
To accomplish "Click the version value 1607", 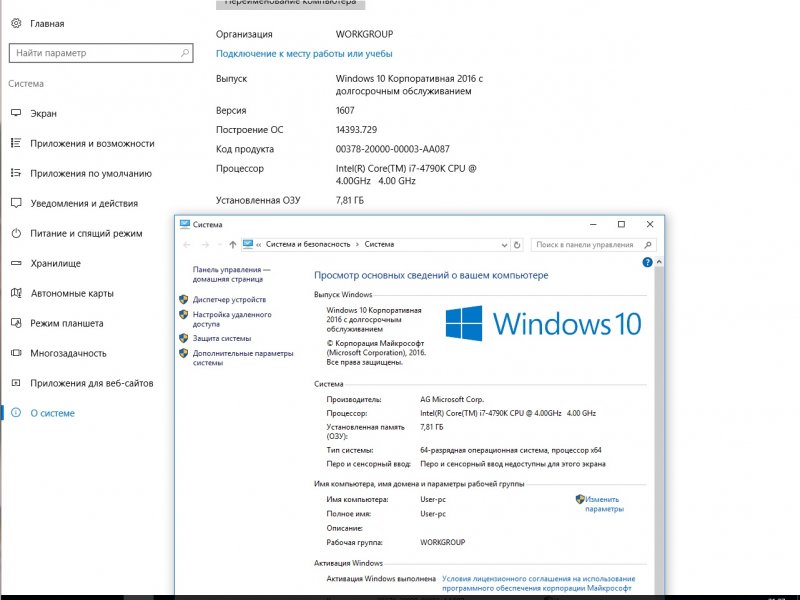I will click(x=345, y=110).
